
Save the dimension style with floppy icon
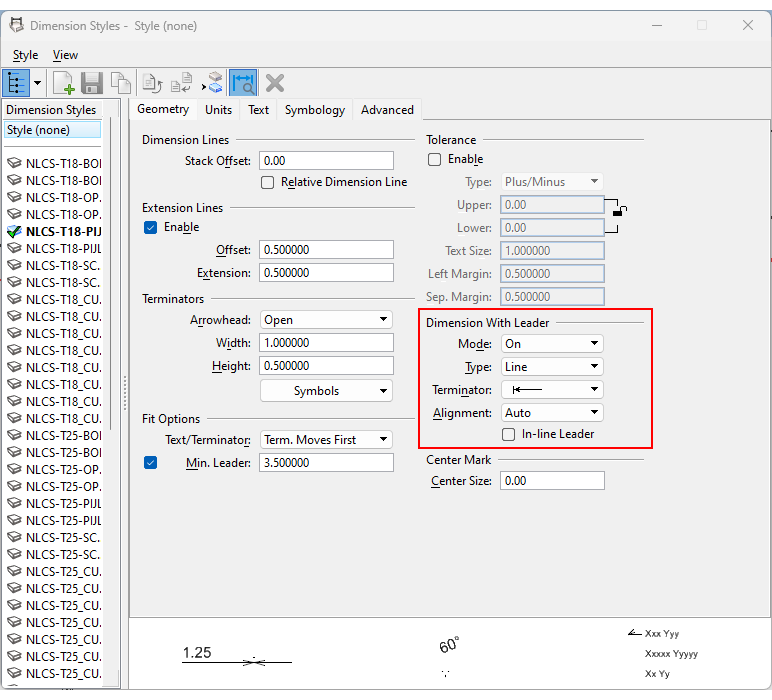(92, 83)
